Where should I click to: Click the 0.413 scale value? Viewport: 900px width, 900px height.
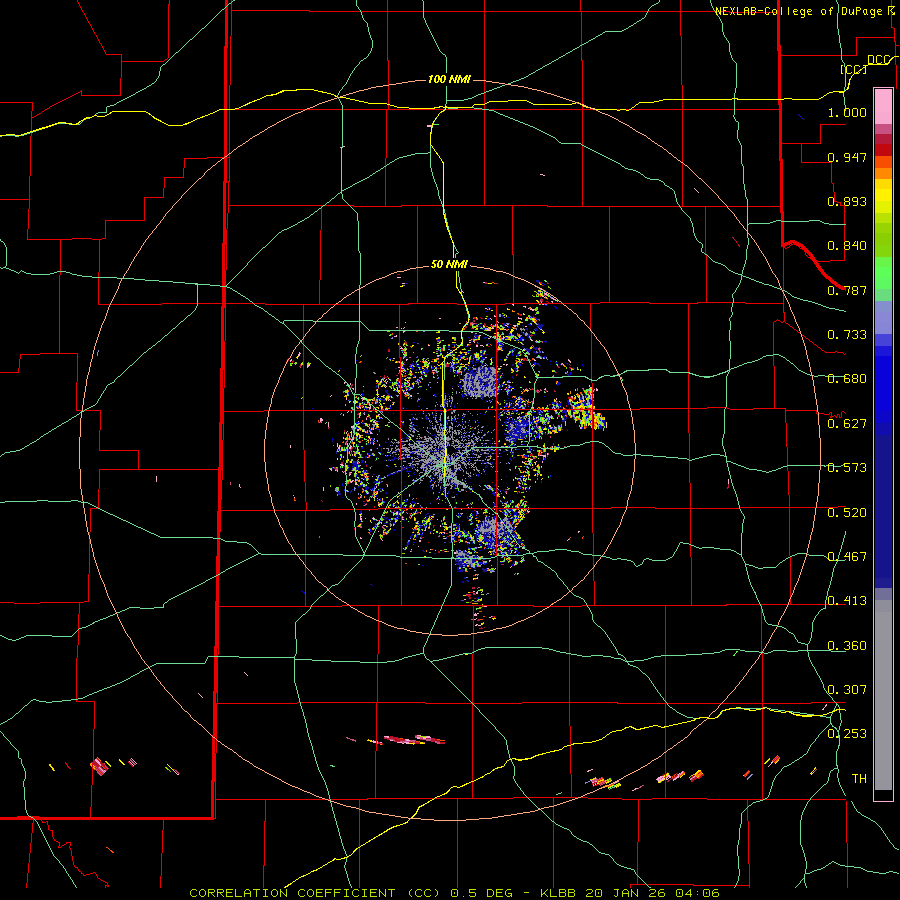click(x=847, y=601)
